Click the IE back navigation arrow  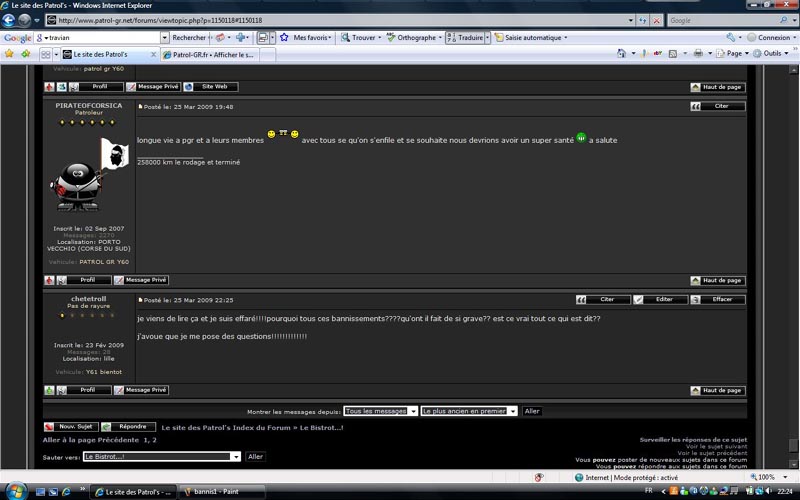click(x=9, y=20)
